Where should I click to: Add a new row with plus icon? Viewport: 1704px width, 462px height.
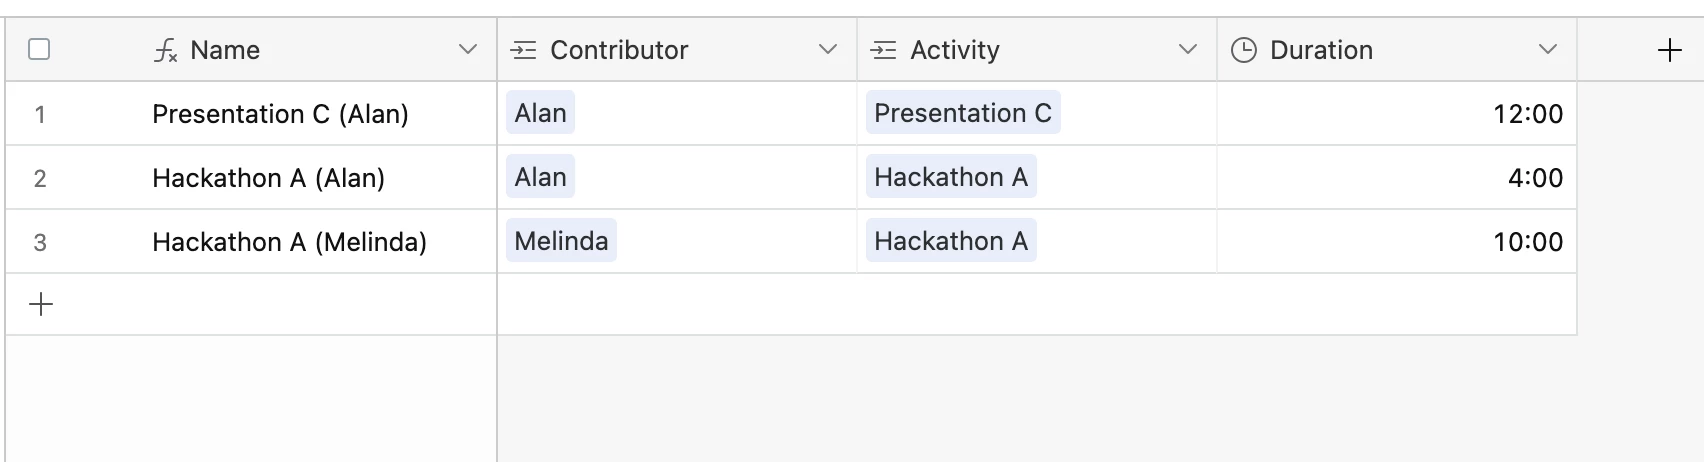[41, 304]
